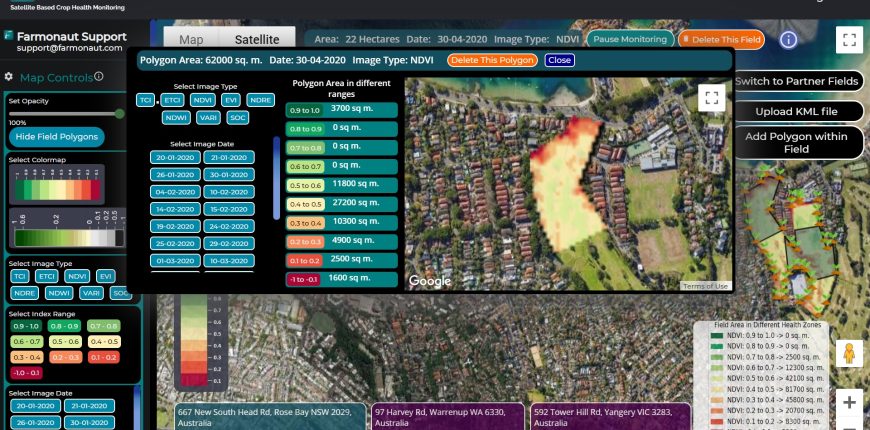Open Terms of Use link on popup map
This screenshot has width=870, height=430.
click(x=705, y=286)
